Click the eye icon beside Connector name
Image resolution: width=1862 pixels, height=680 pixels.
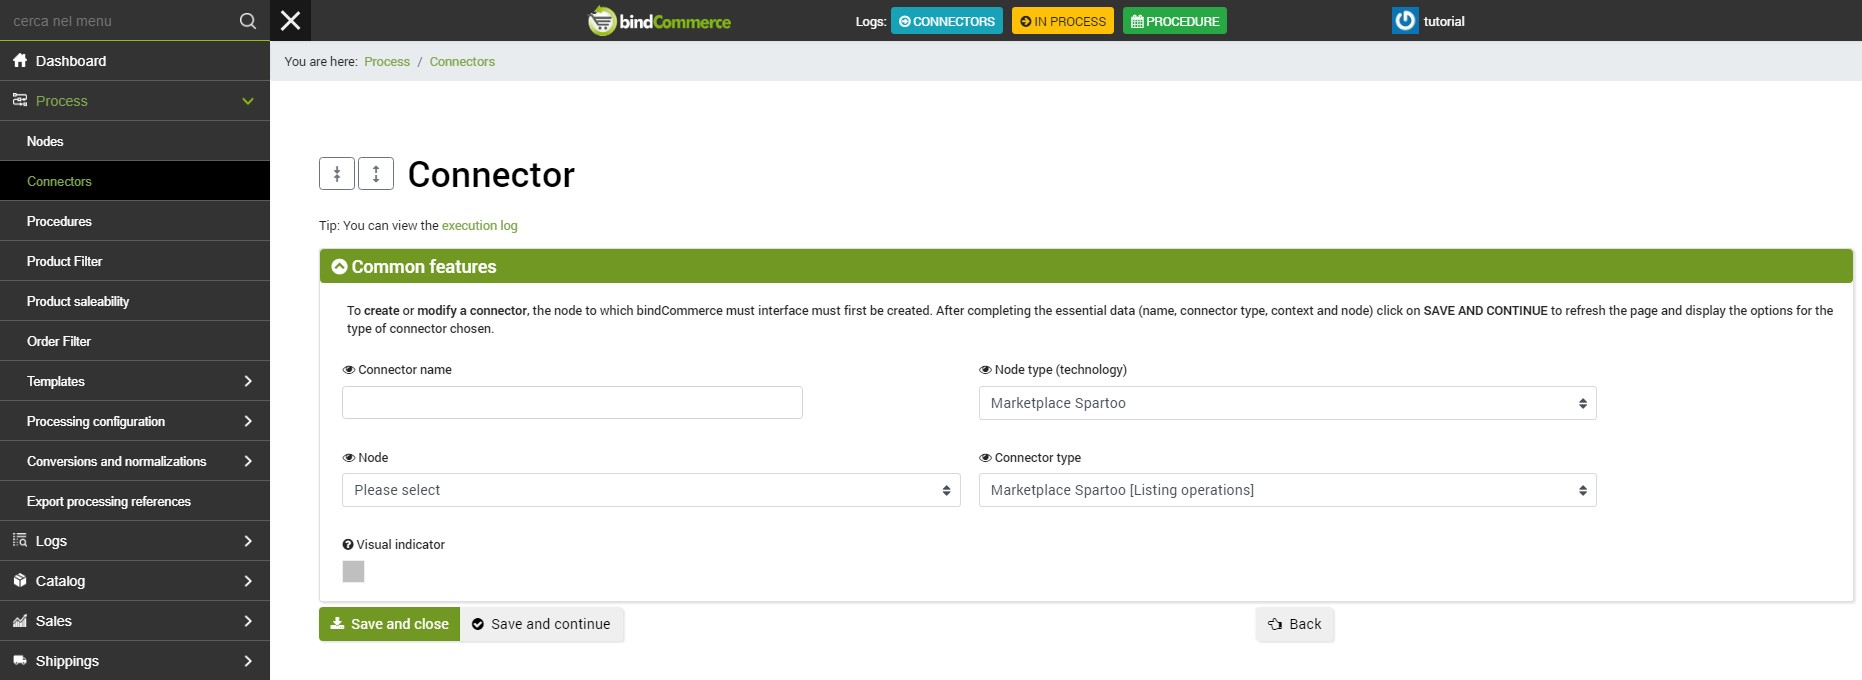[x=349, y=370]
